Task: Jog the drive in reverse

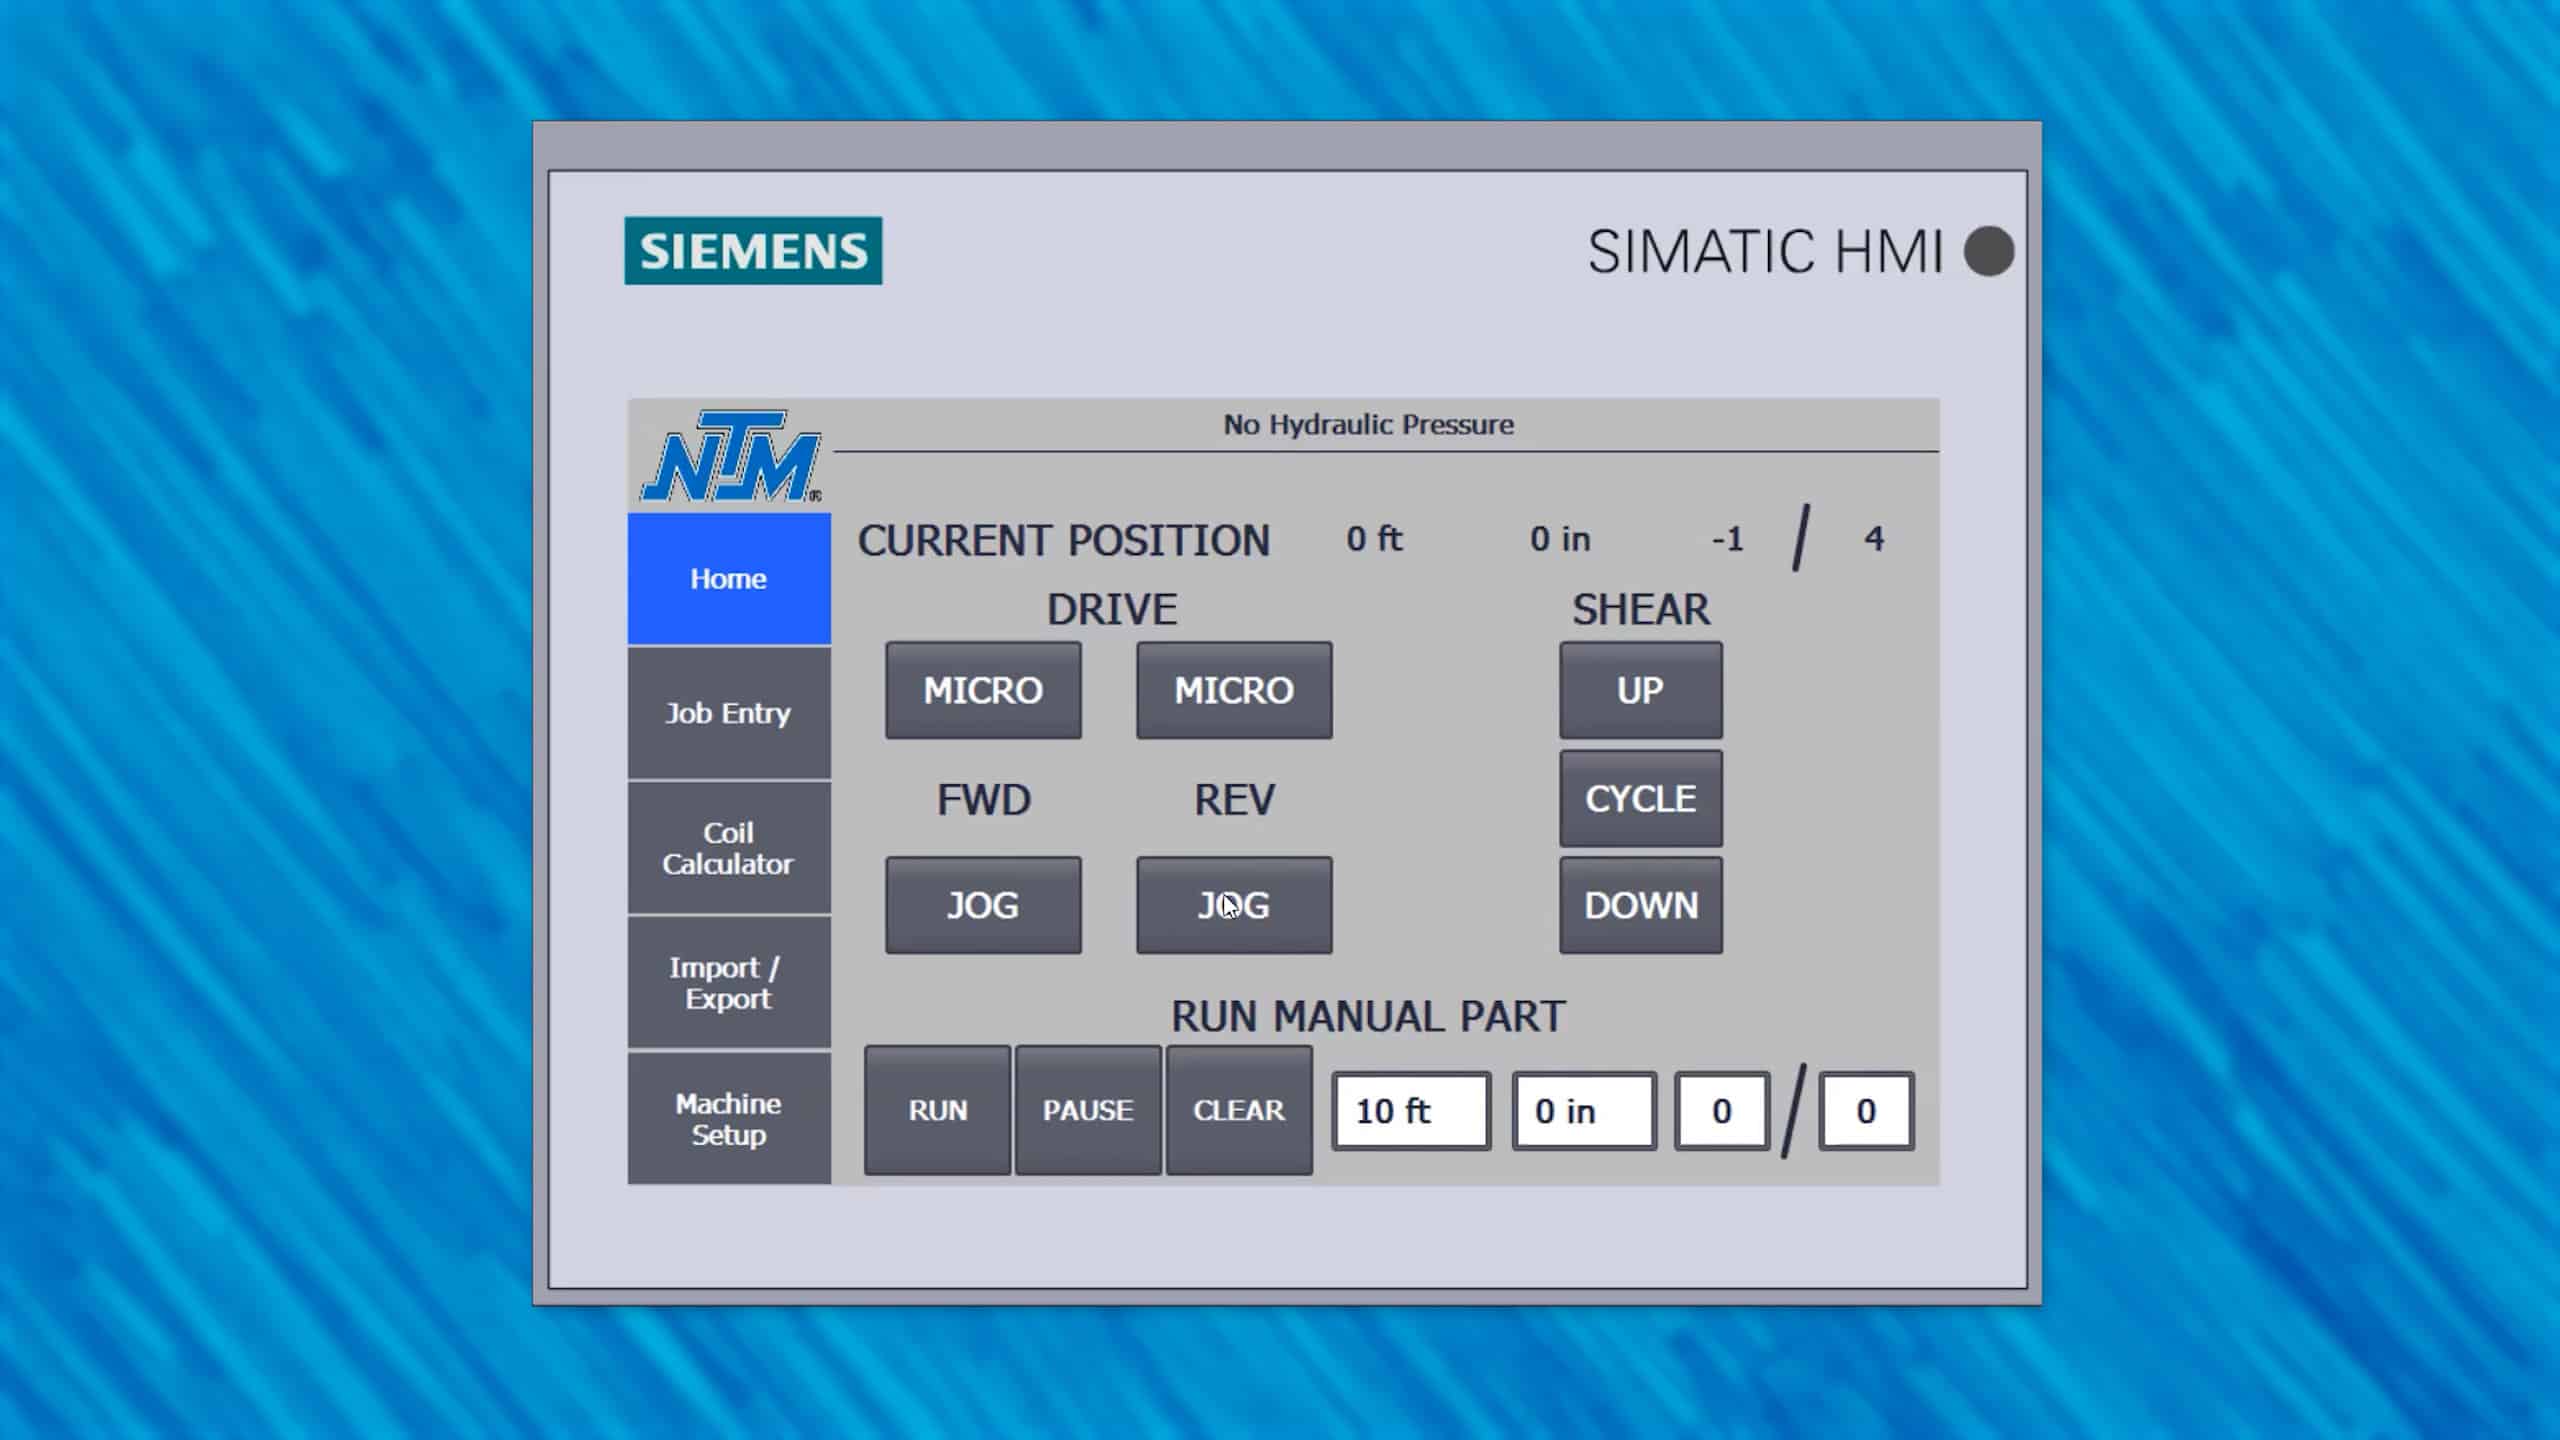Action: click(x=1233, y=905)
